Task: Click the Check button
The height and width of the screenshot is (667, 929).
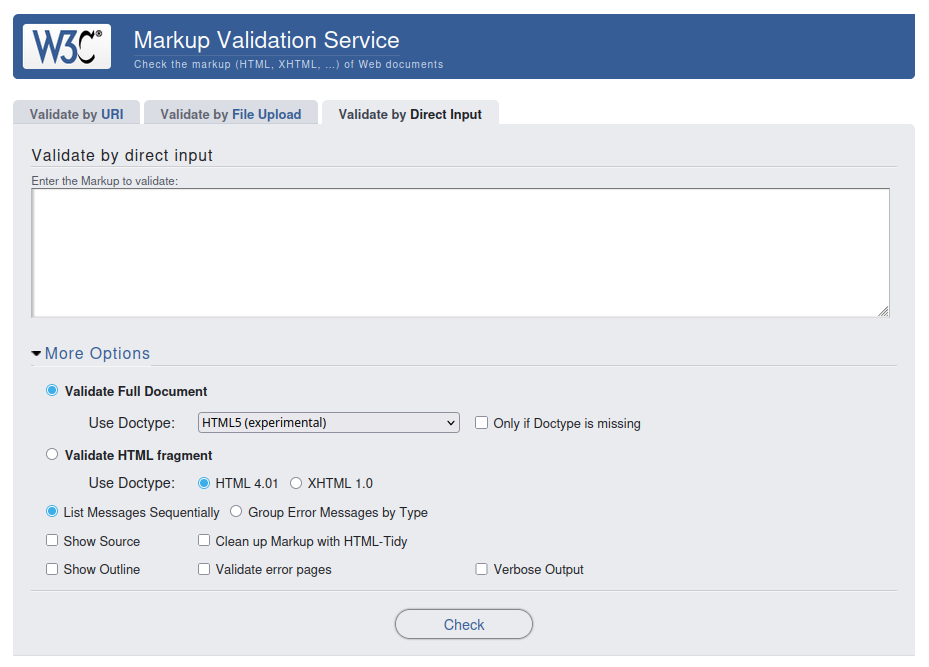Action: [x=464, y=624]
